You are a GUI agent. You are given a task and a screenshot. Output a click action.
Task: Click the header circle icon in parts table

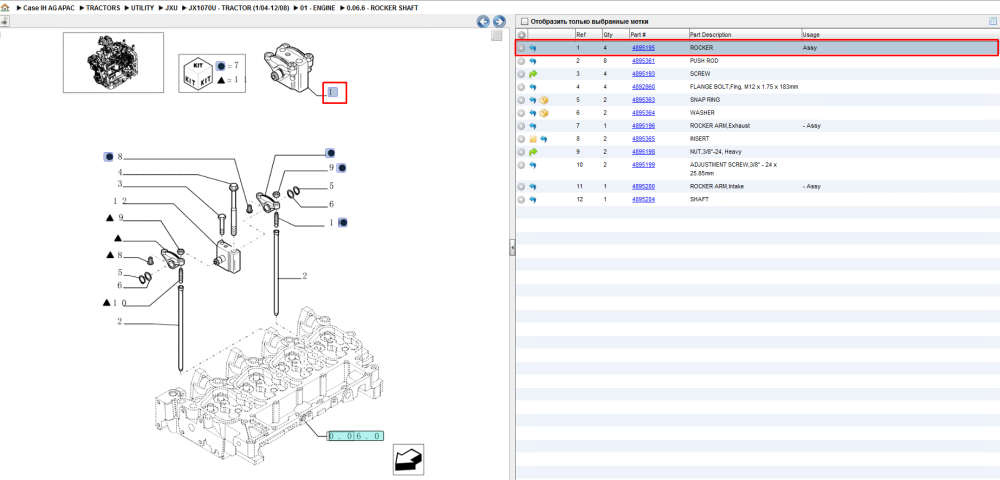click(x=521, y=34)
